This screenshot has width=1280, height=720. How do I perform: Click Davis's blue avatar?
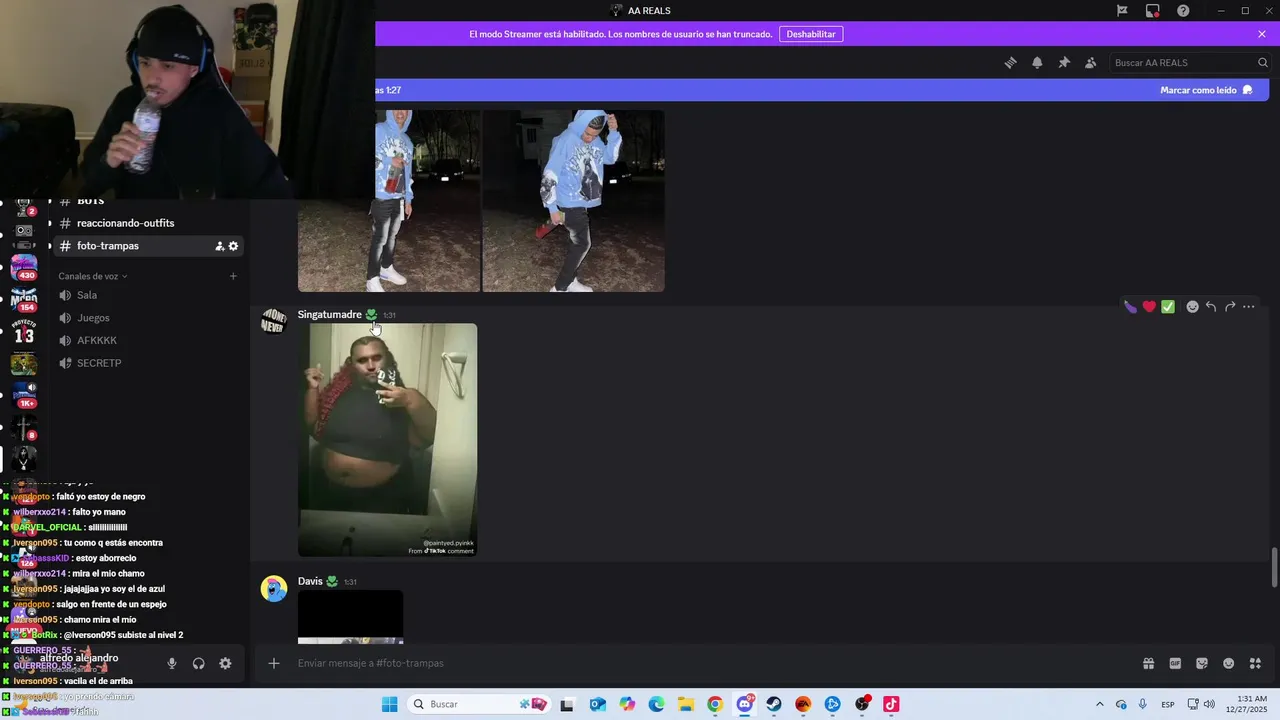[x=273, y=589]
